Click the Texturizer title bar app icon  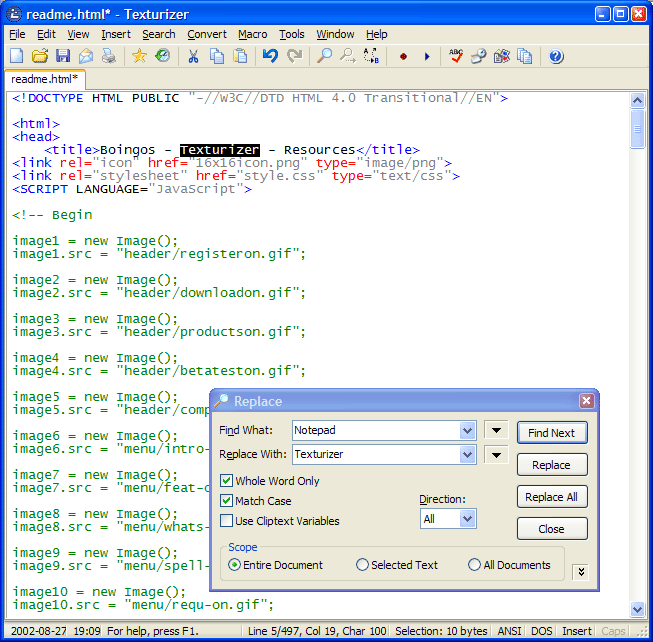(x=14, y=14)
